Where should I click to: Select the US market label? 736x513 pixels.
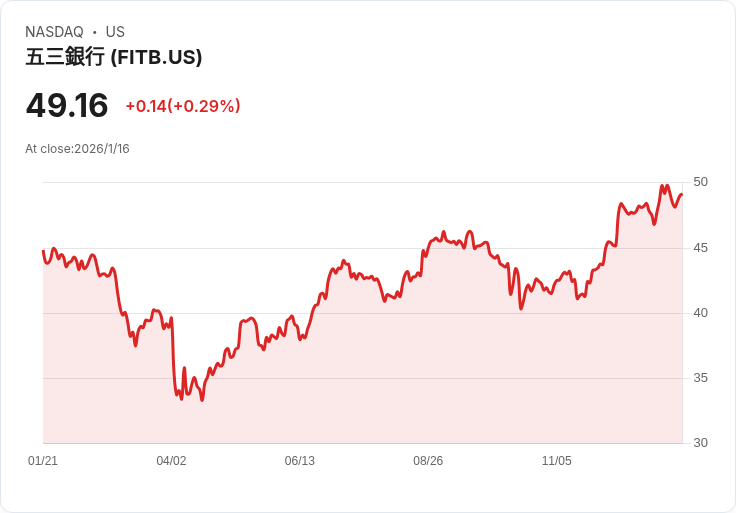(115, 32)
